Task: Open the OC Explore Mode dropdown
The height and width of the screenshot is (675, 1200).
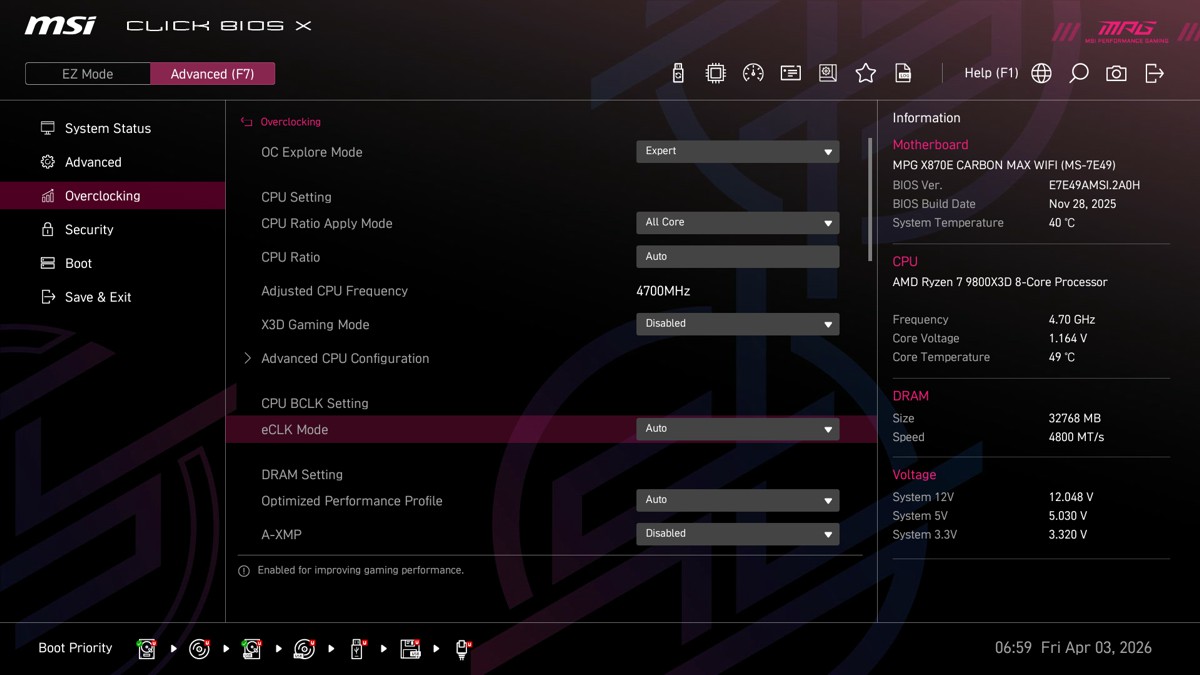Action: tap(737, 152)
